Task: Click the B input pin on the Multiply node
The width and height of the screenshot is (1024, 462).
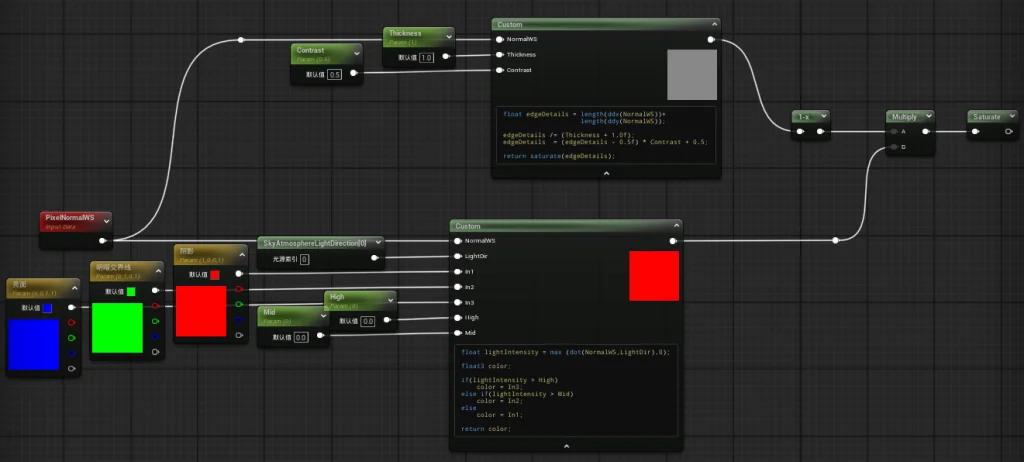Action: coord(893,147)
